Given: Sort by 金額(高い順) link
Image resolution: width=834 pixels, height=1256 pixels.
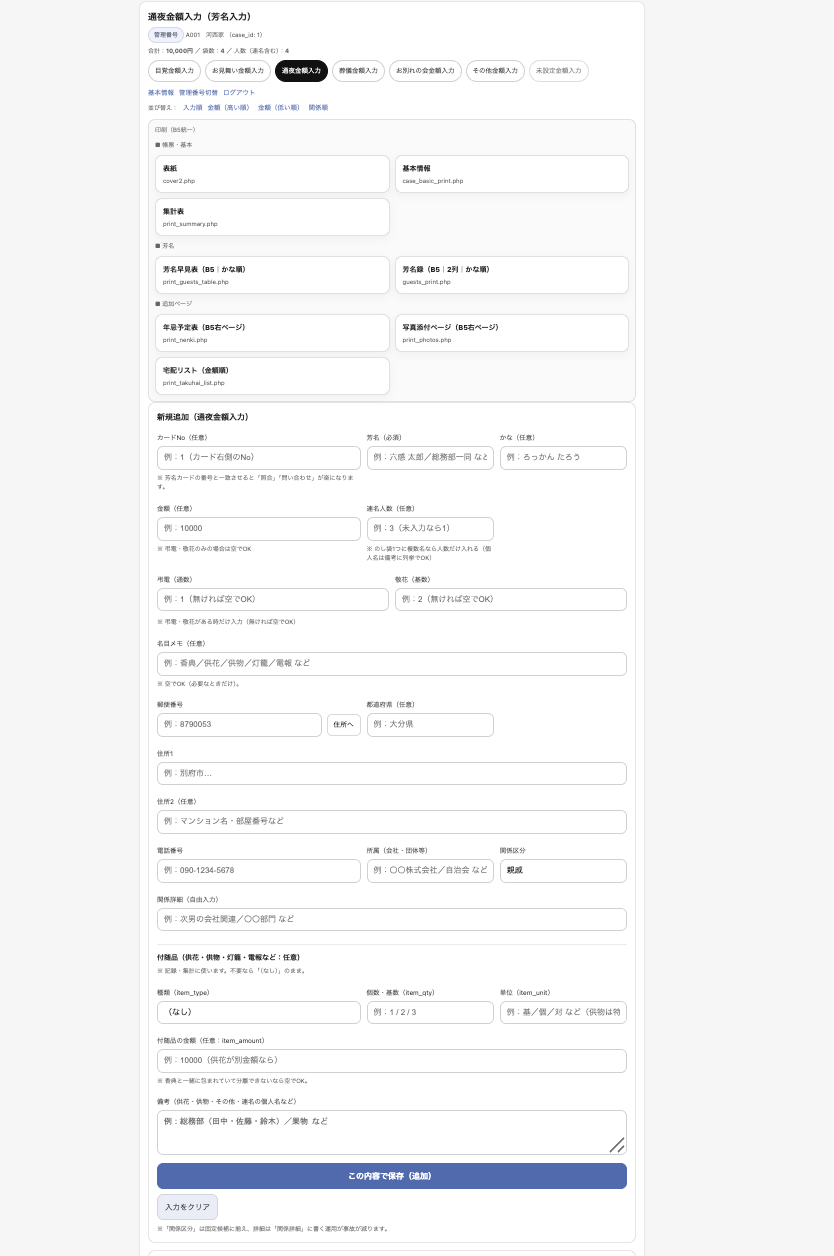Looking at the screenshot, I should click(x=229, y=107).
